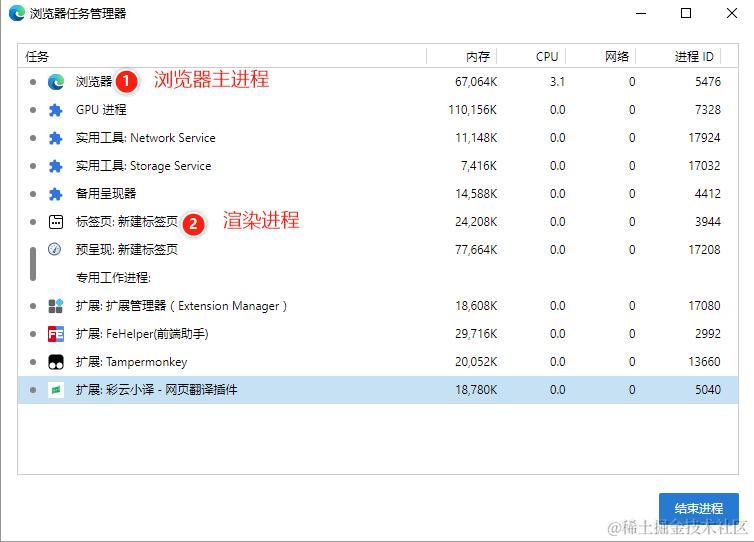Image resolution: width=754 pixels, height=542 pixels.
Task: Click process ID 17924
Action: tap(704, 138)
